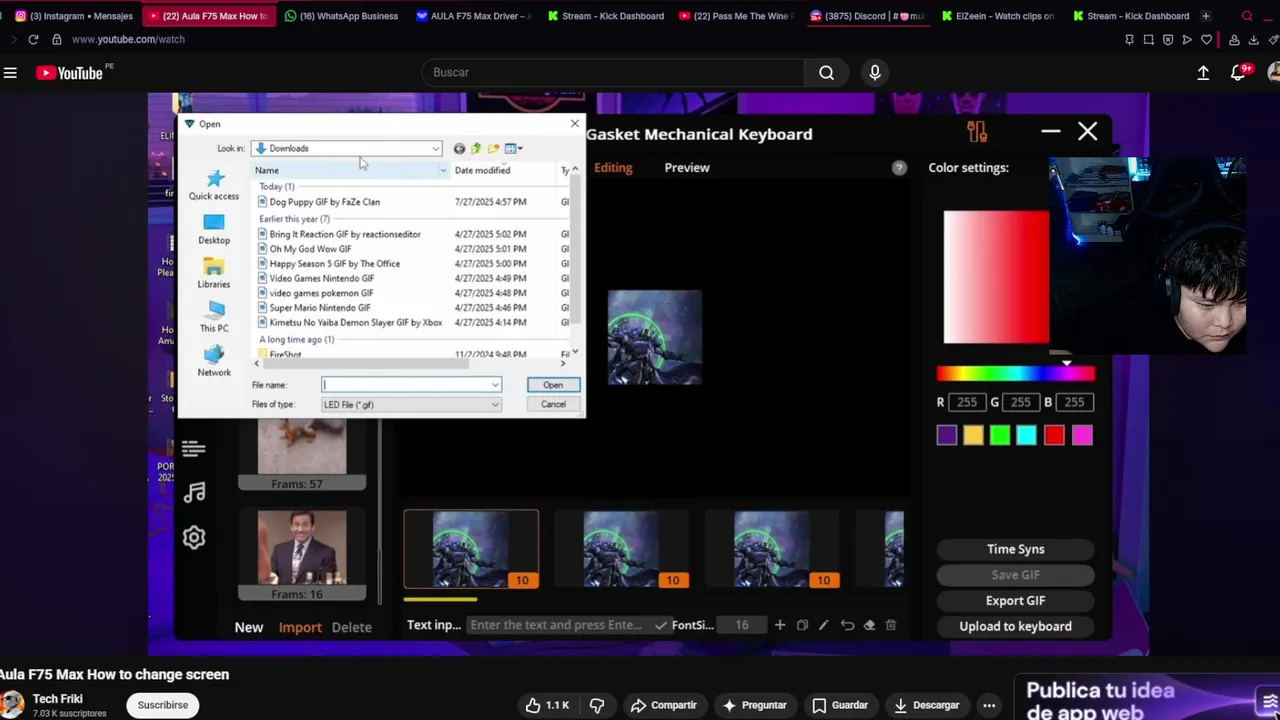Select the pencil draw tool
The image size is (1280, 720).
(824, 625)
